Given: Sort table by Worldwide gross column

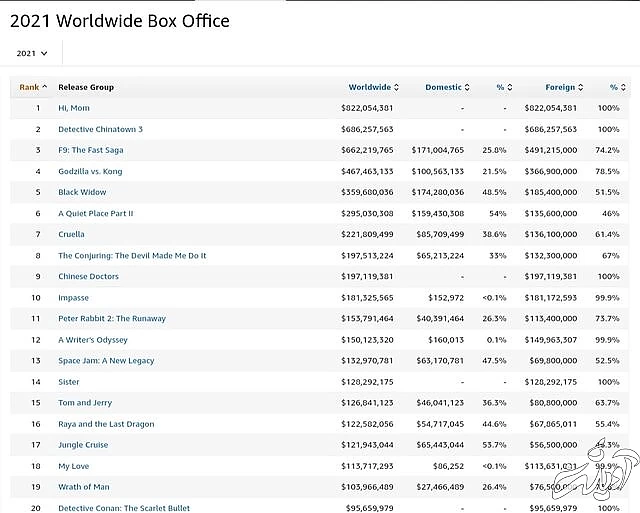Looking at the screenshot, I should [x=372, y=87].
